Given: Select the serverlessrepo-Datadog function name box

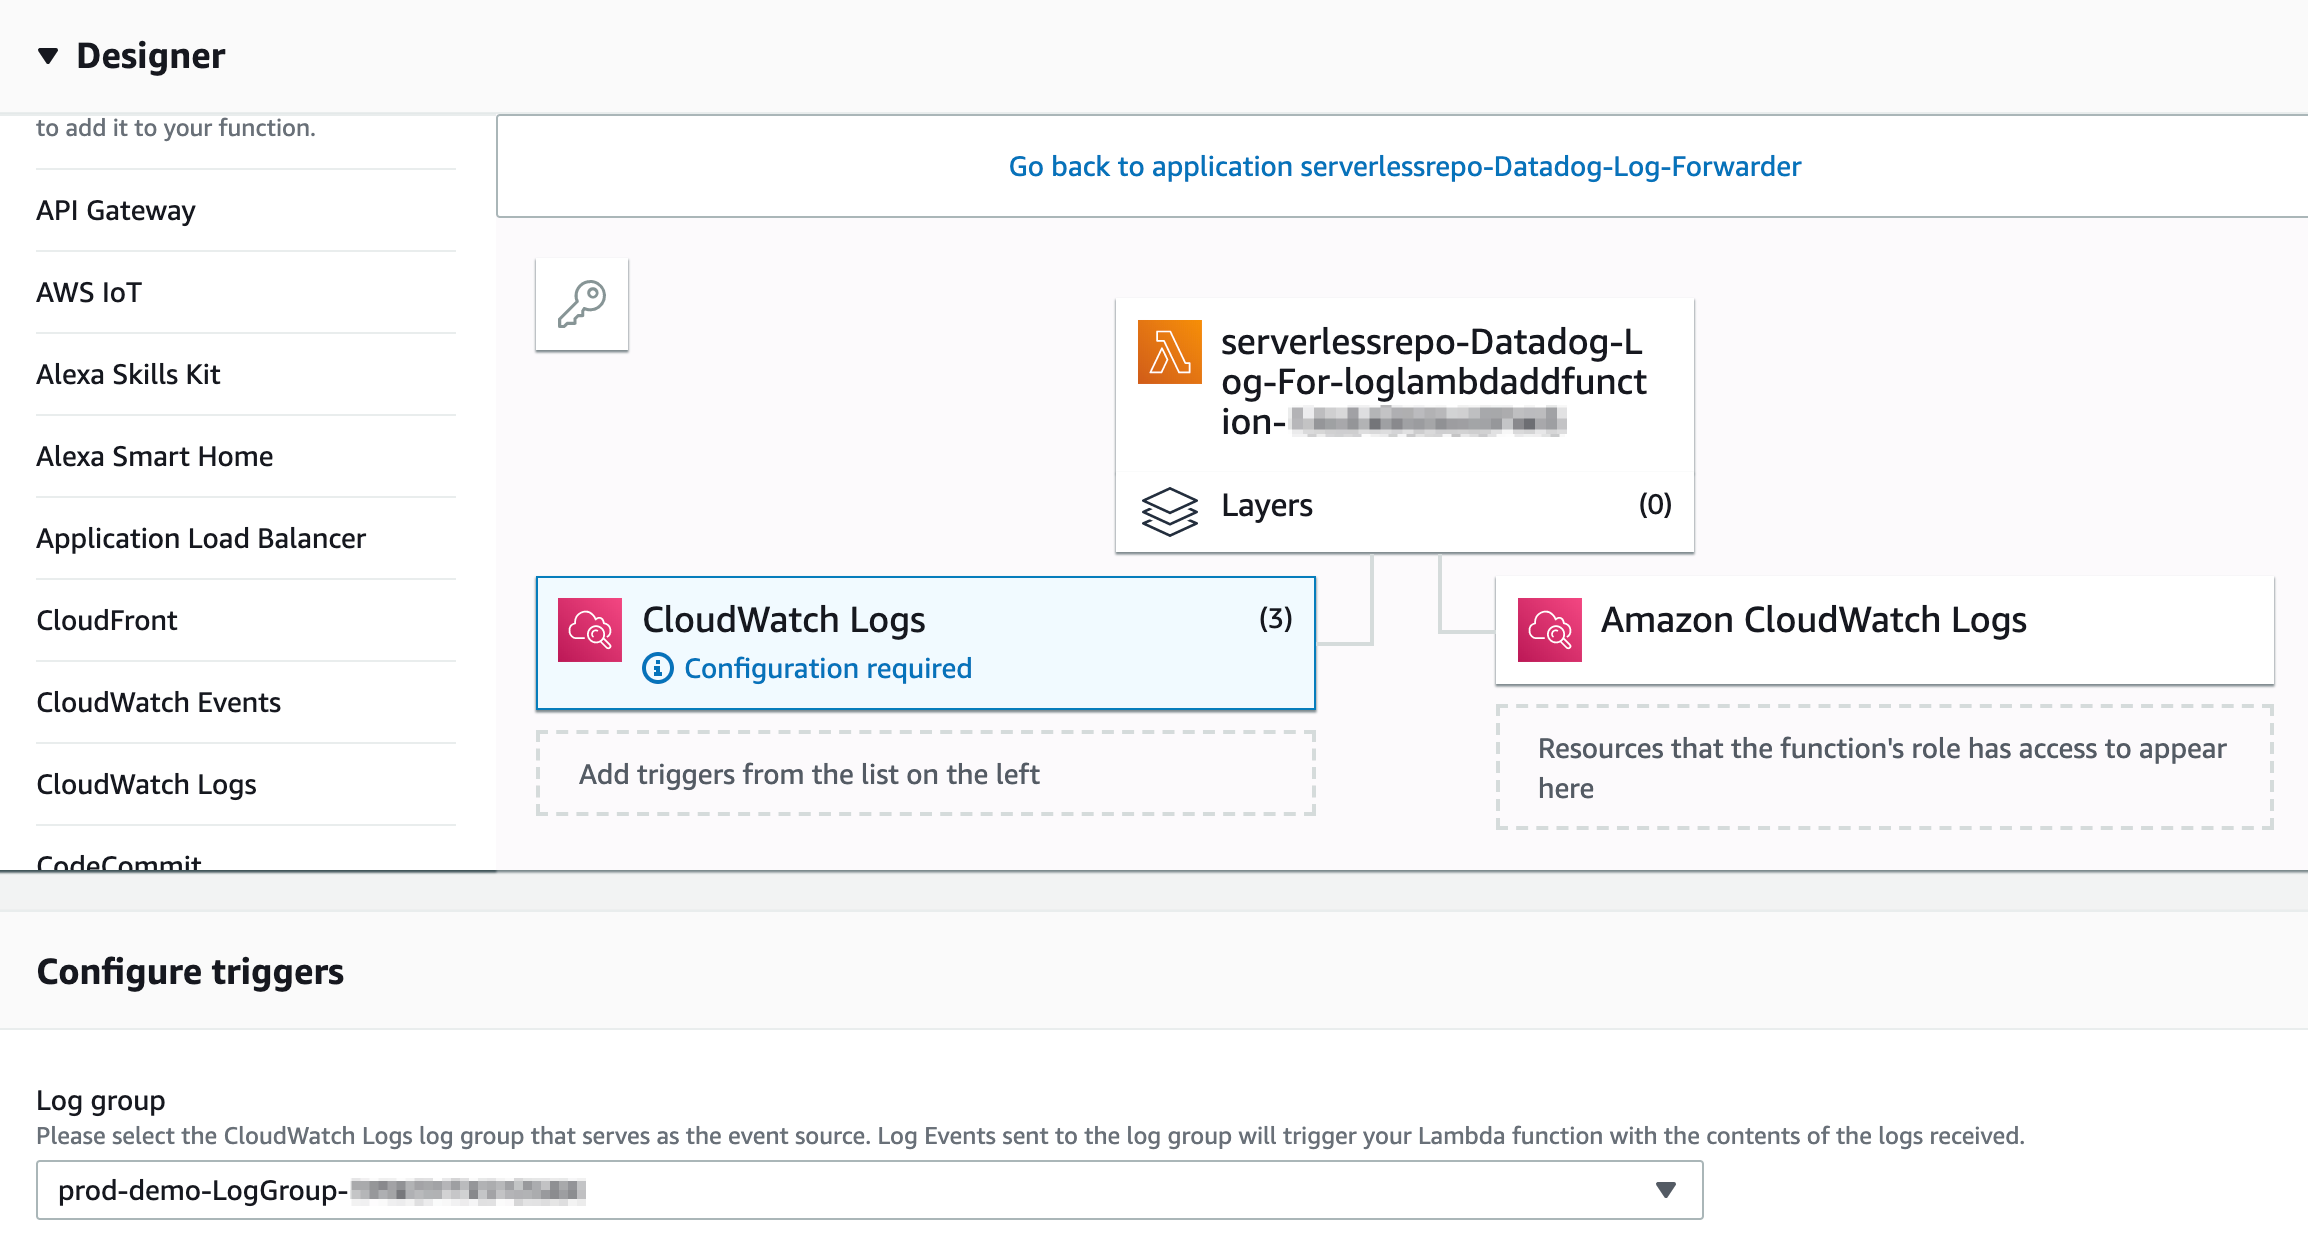Looking at the screenshot, I should coord(1405,384).
